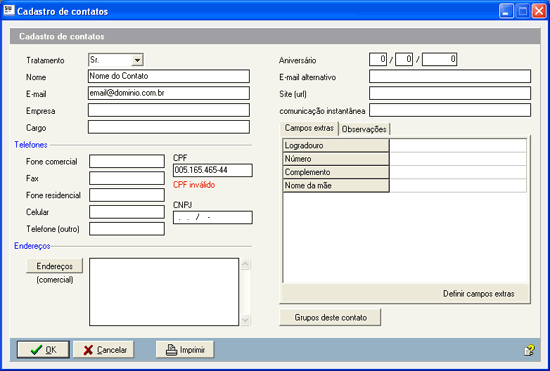Click the Fone comercial field
550x371 pixels.
127,161
